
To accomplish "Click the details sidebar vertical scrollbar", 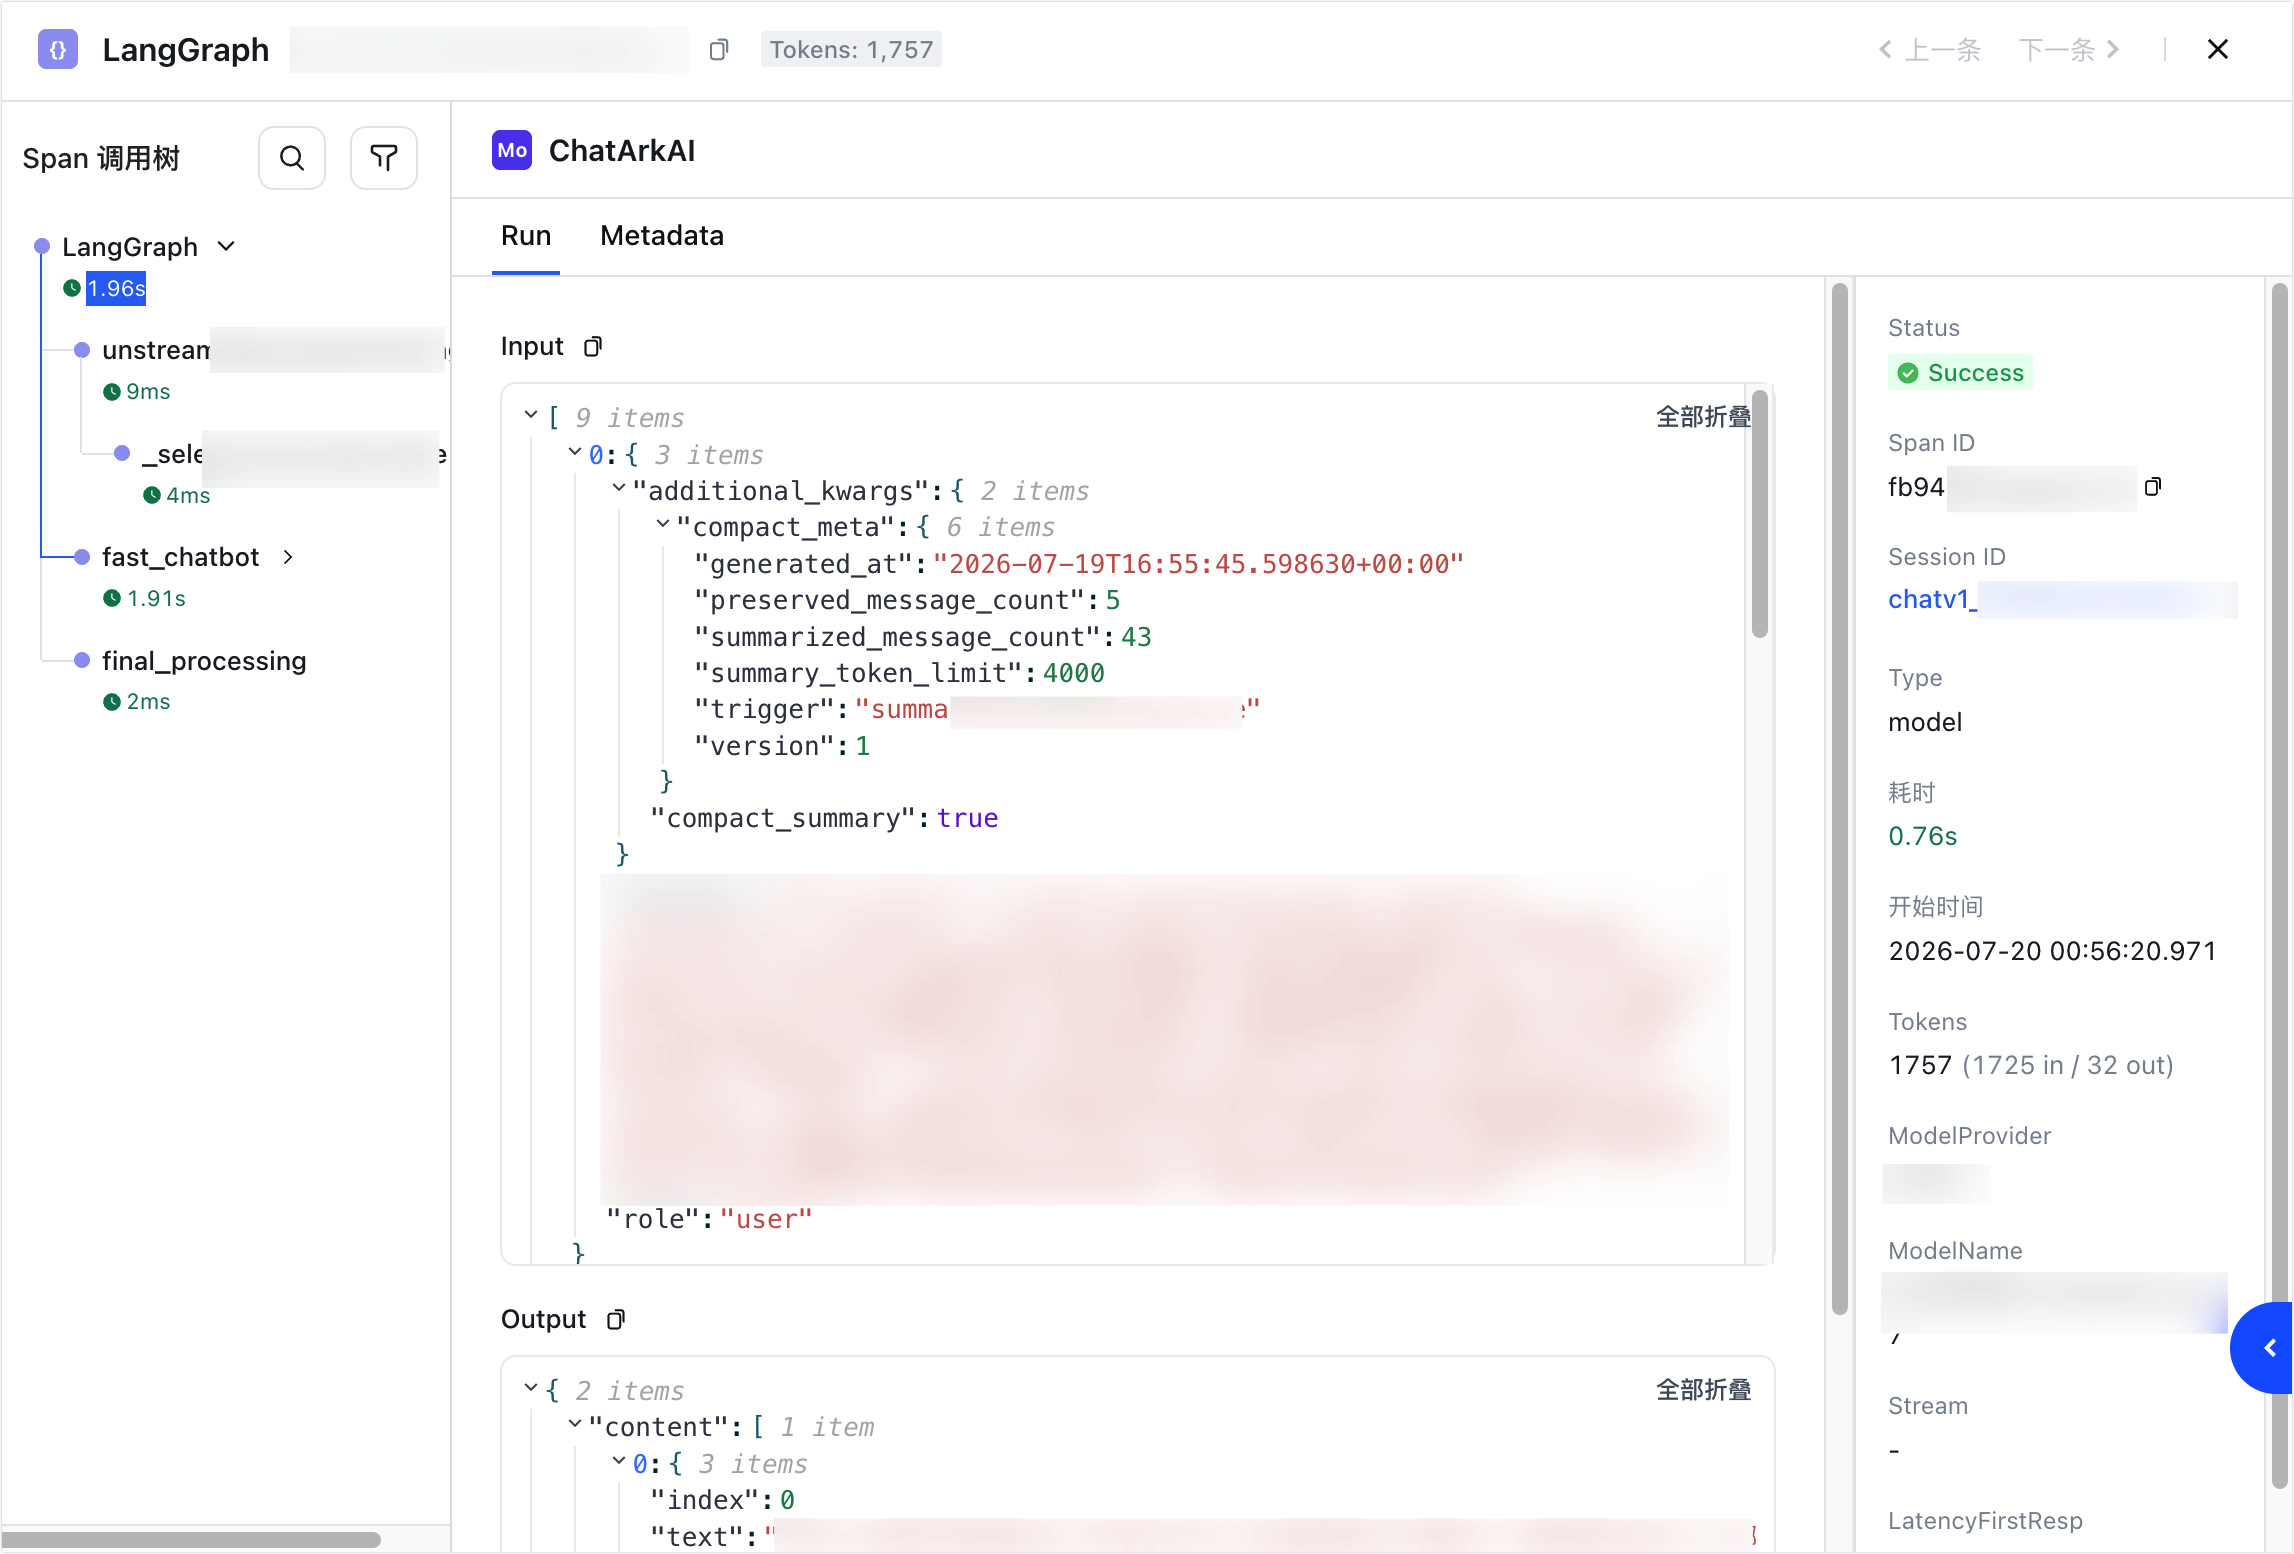I will (x=2279, y=885).
